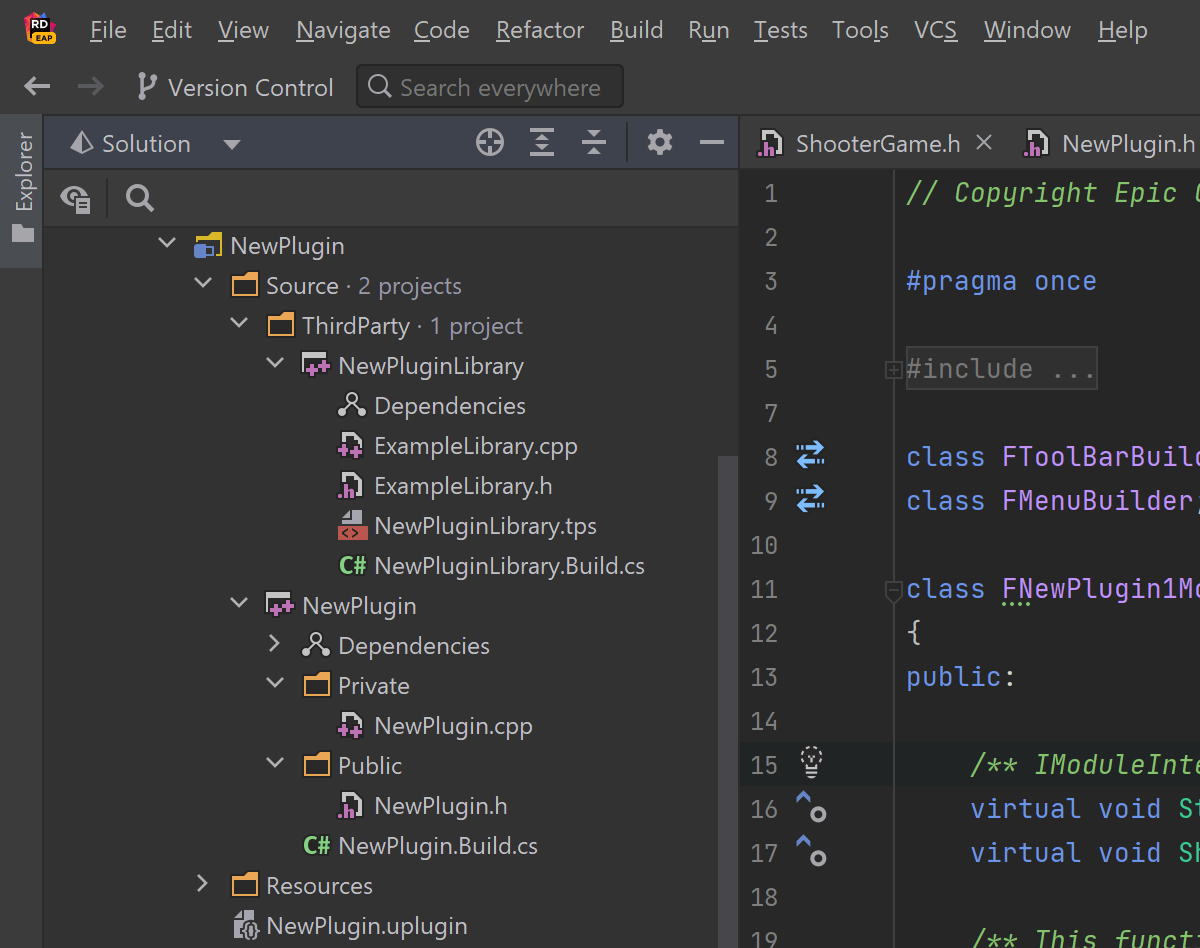1200x948 pixels.
Task: Click the Collapse All icon in Solution panel
Action: pyautogui.click(x=594, y=143)
